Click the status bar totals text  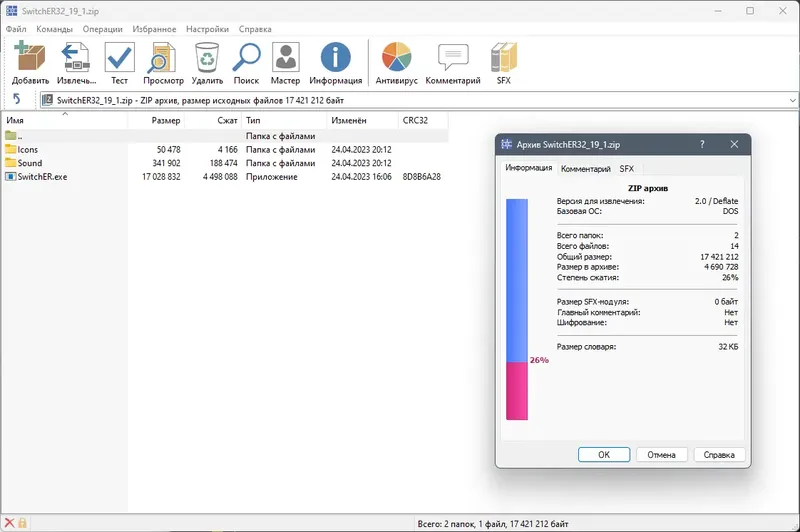[x=493, y=523]
